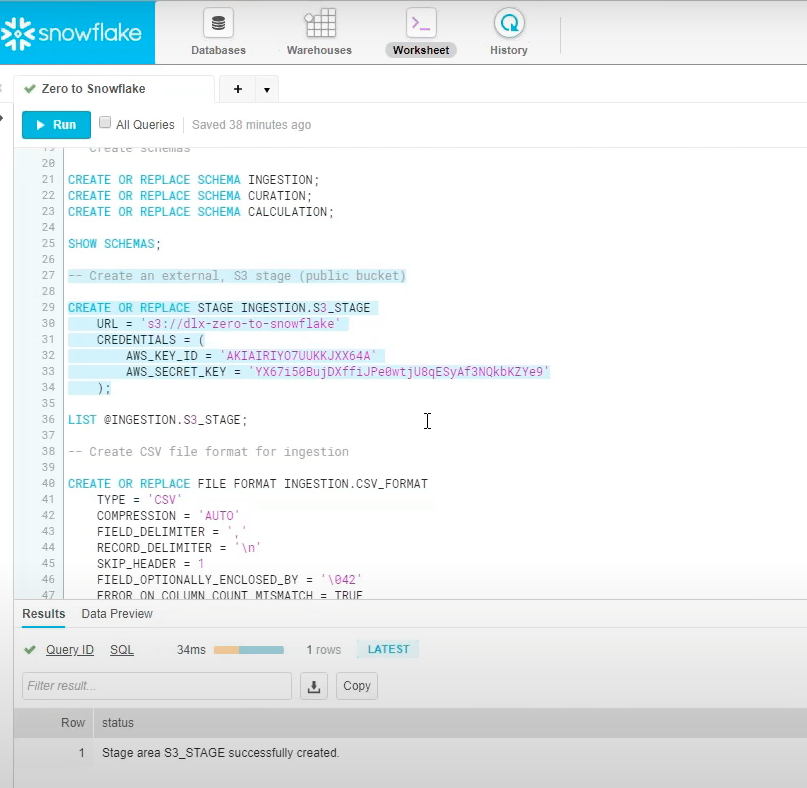The height and width of the screenshot is (788, 807).
Task: Click the '1 rows' result count
Action: 324,650
